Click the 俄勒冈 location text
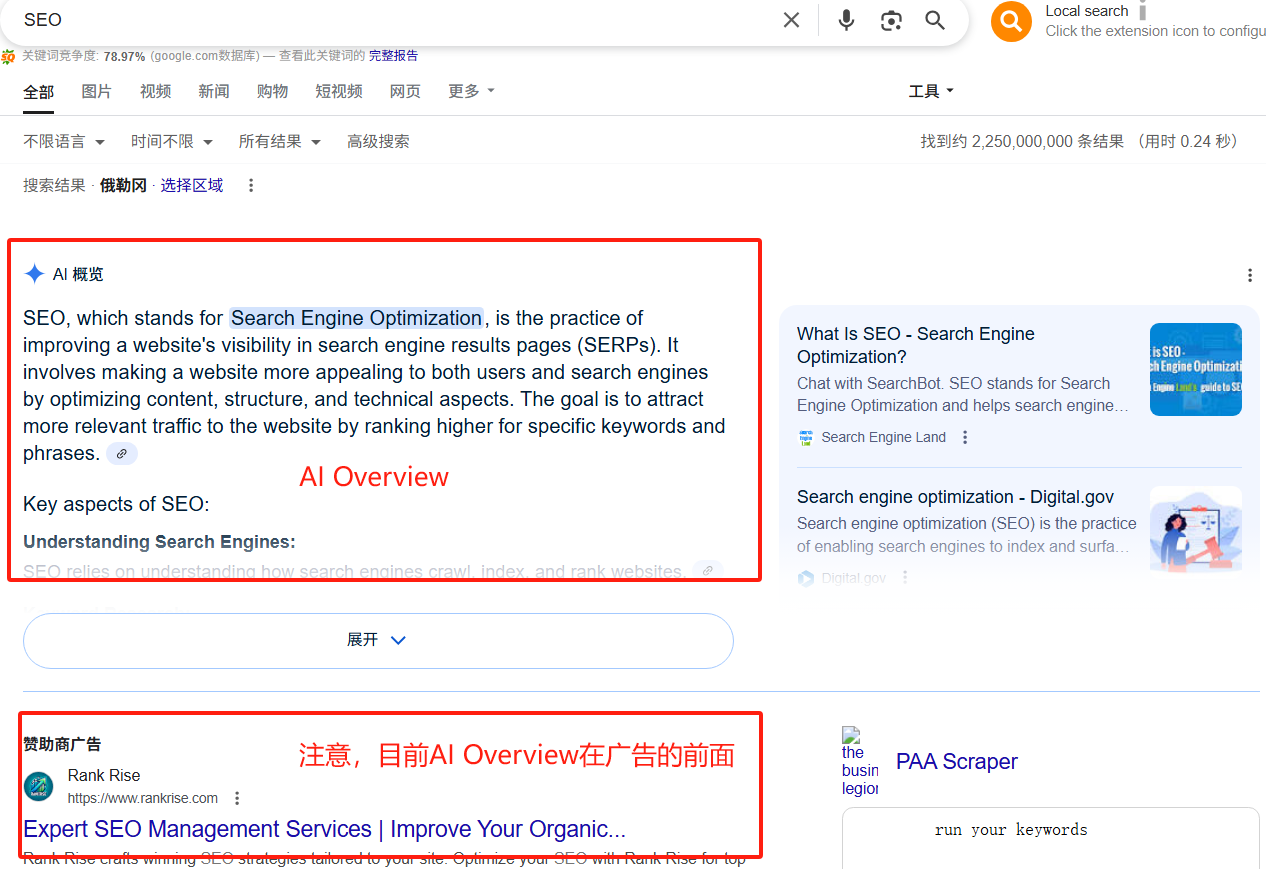 click(x=123, y=185)
